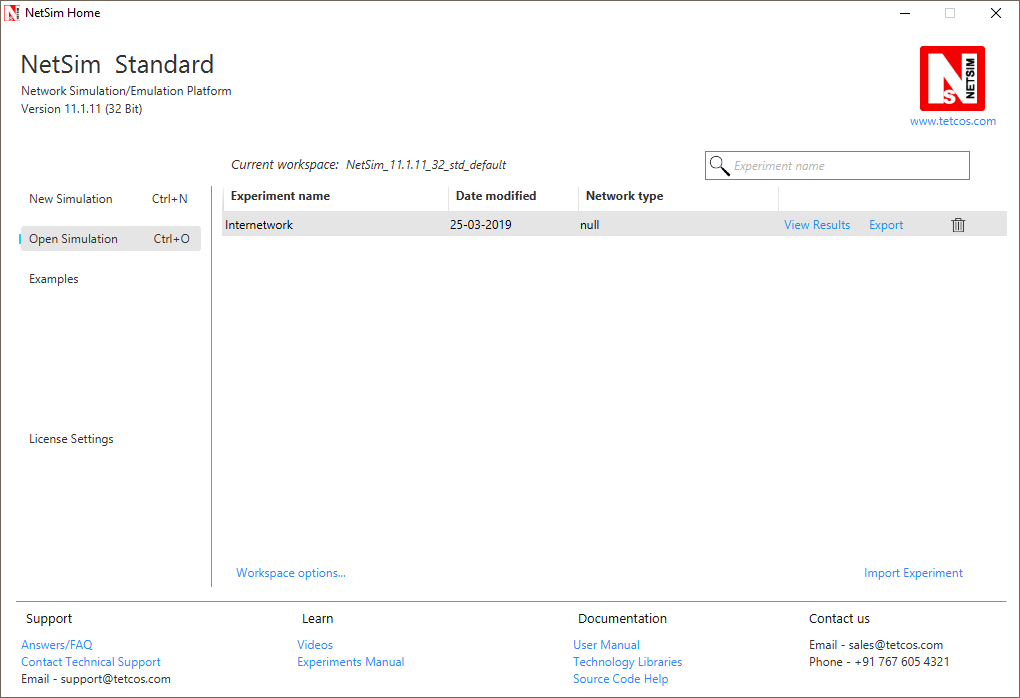1020x698 pixels.
Task: Click the null network type cell
Action: pyautogui.click(x=589, y=225)
